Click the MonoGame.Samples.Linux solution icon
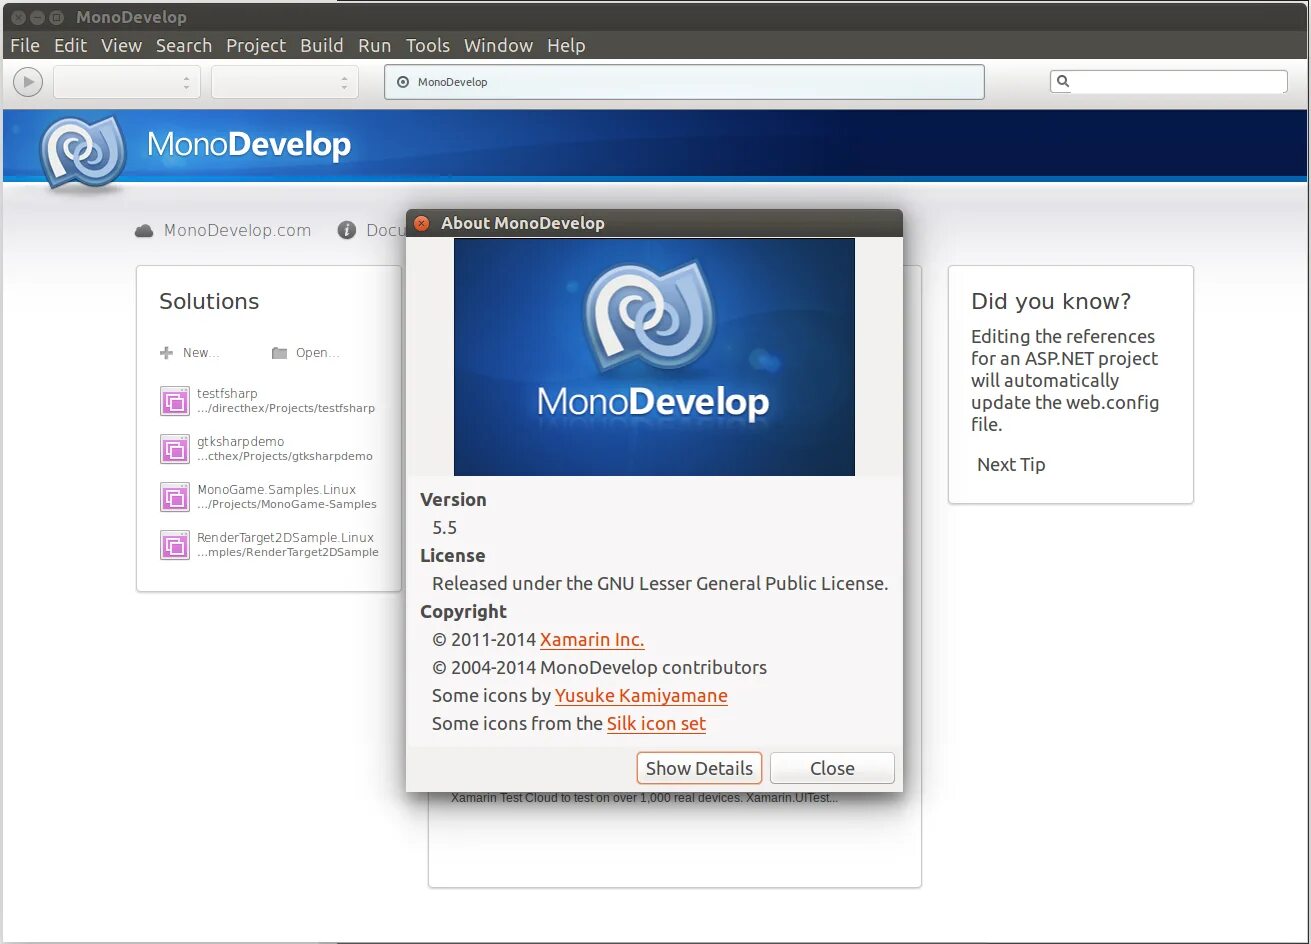Image resolution: width=1311 pixels, height=944 pixels. click(x=175, y=497)
